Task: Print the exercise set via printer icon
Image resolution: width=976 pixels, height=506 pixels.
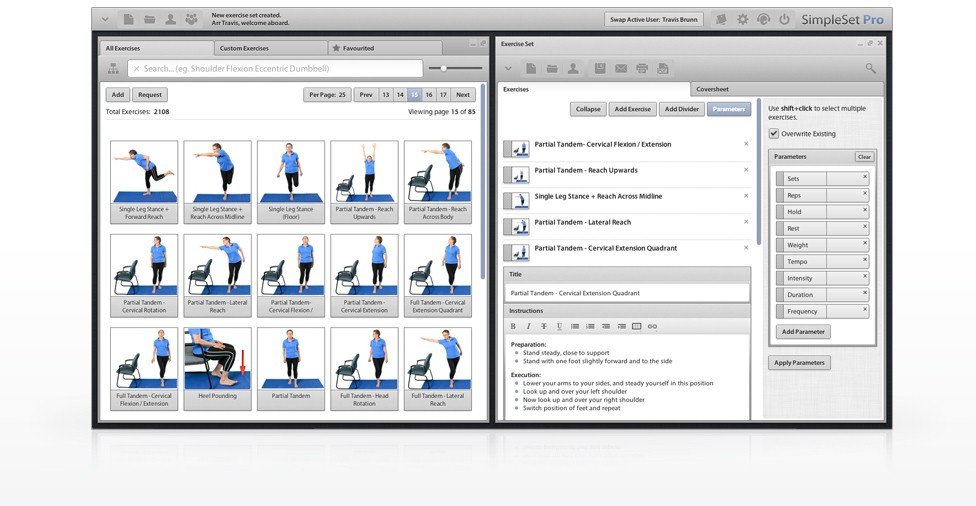Action: 642,68
